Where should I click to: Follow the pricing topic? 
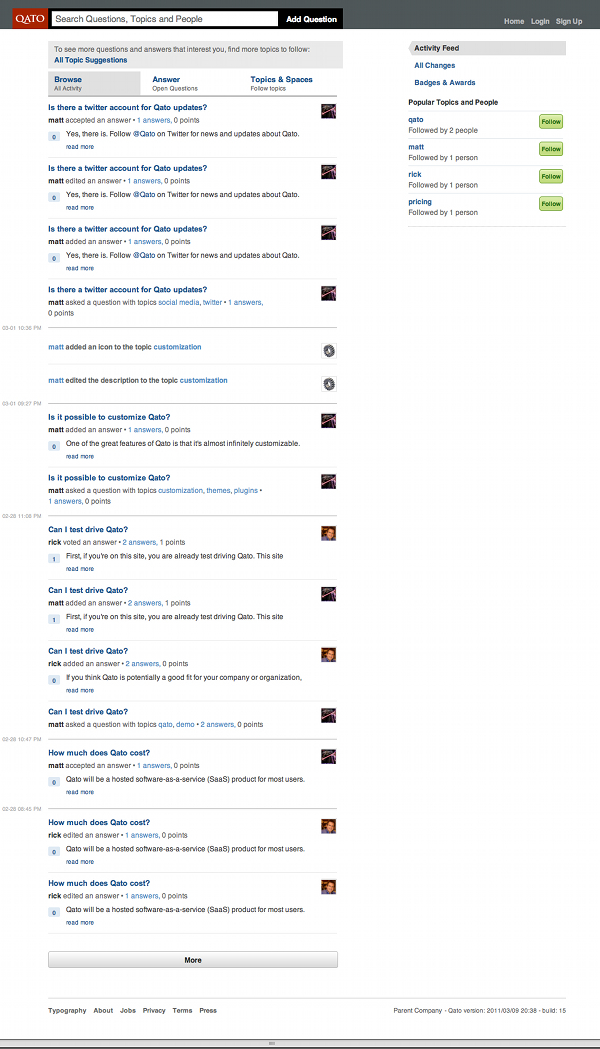pyautogui.click(x=551, y=203)
